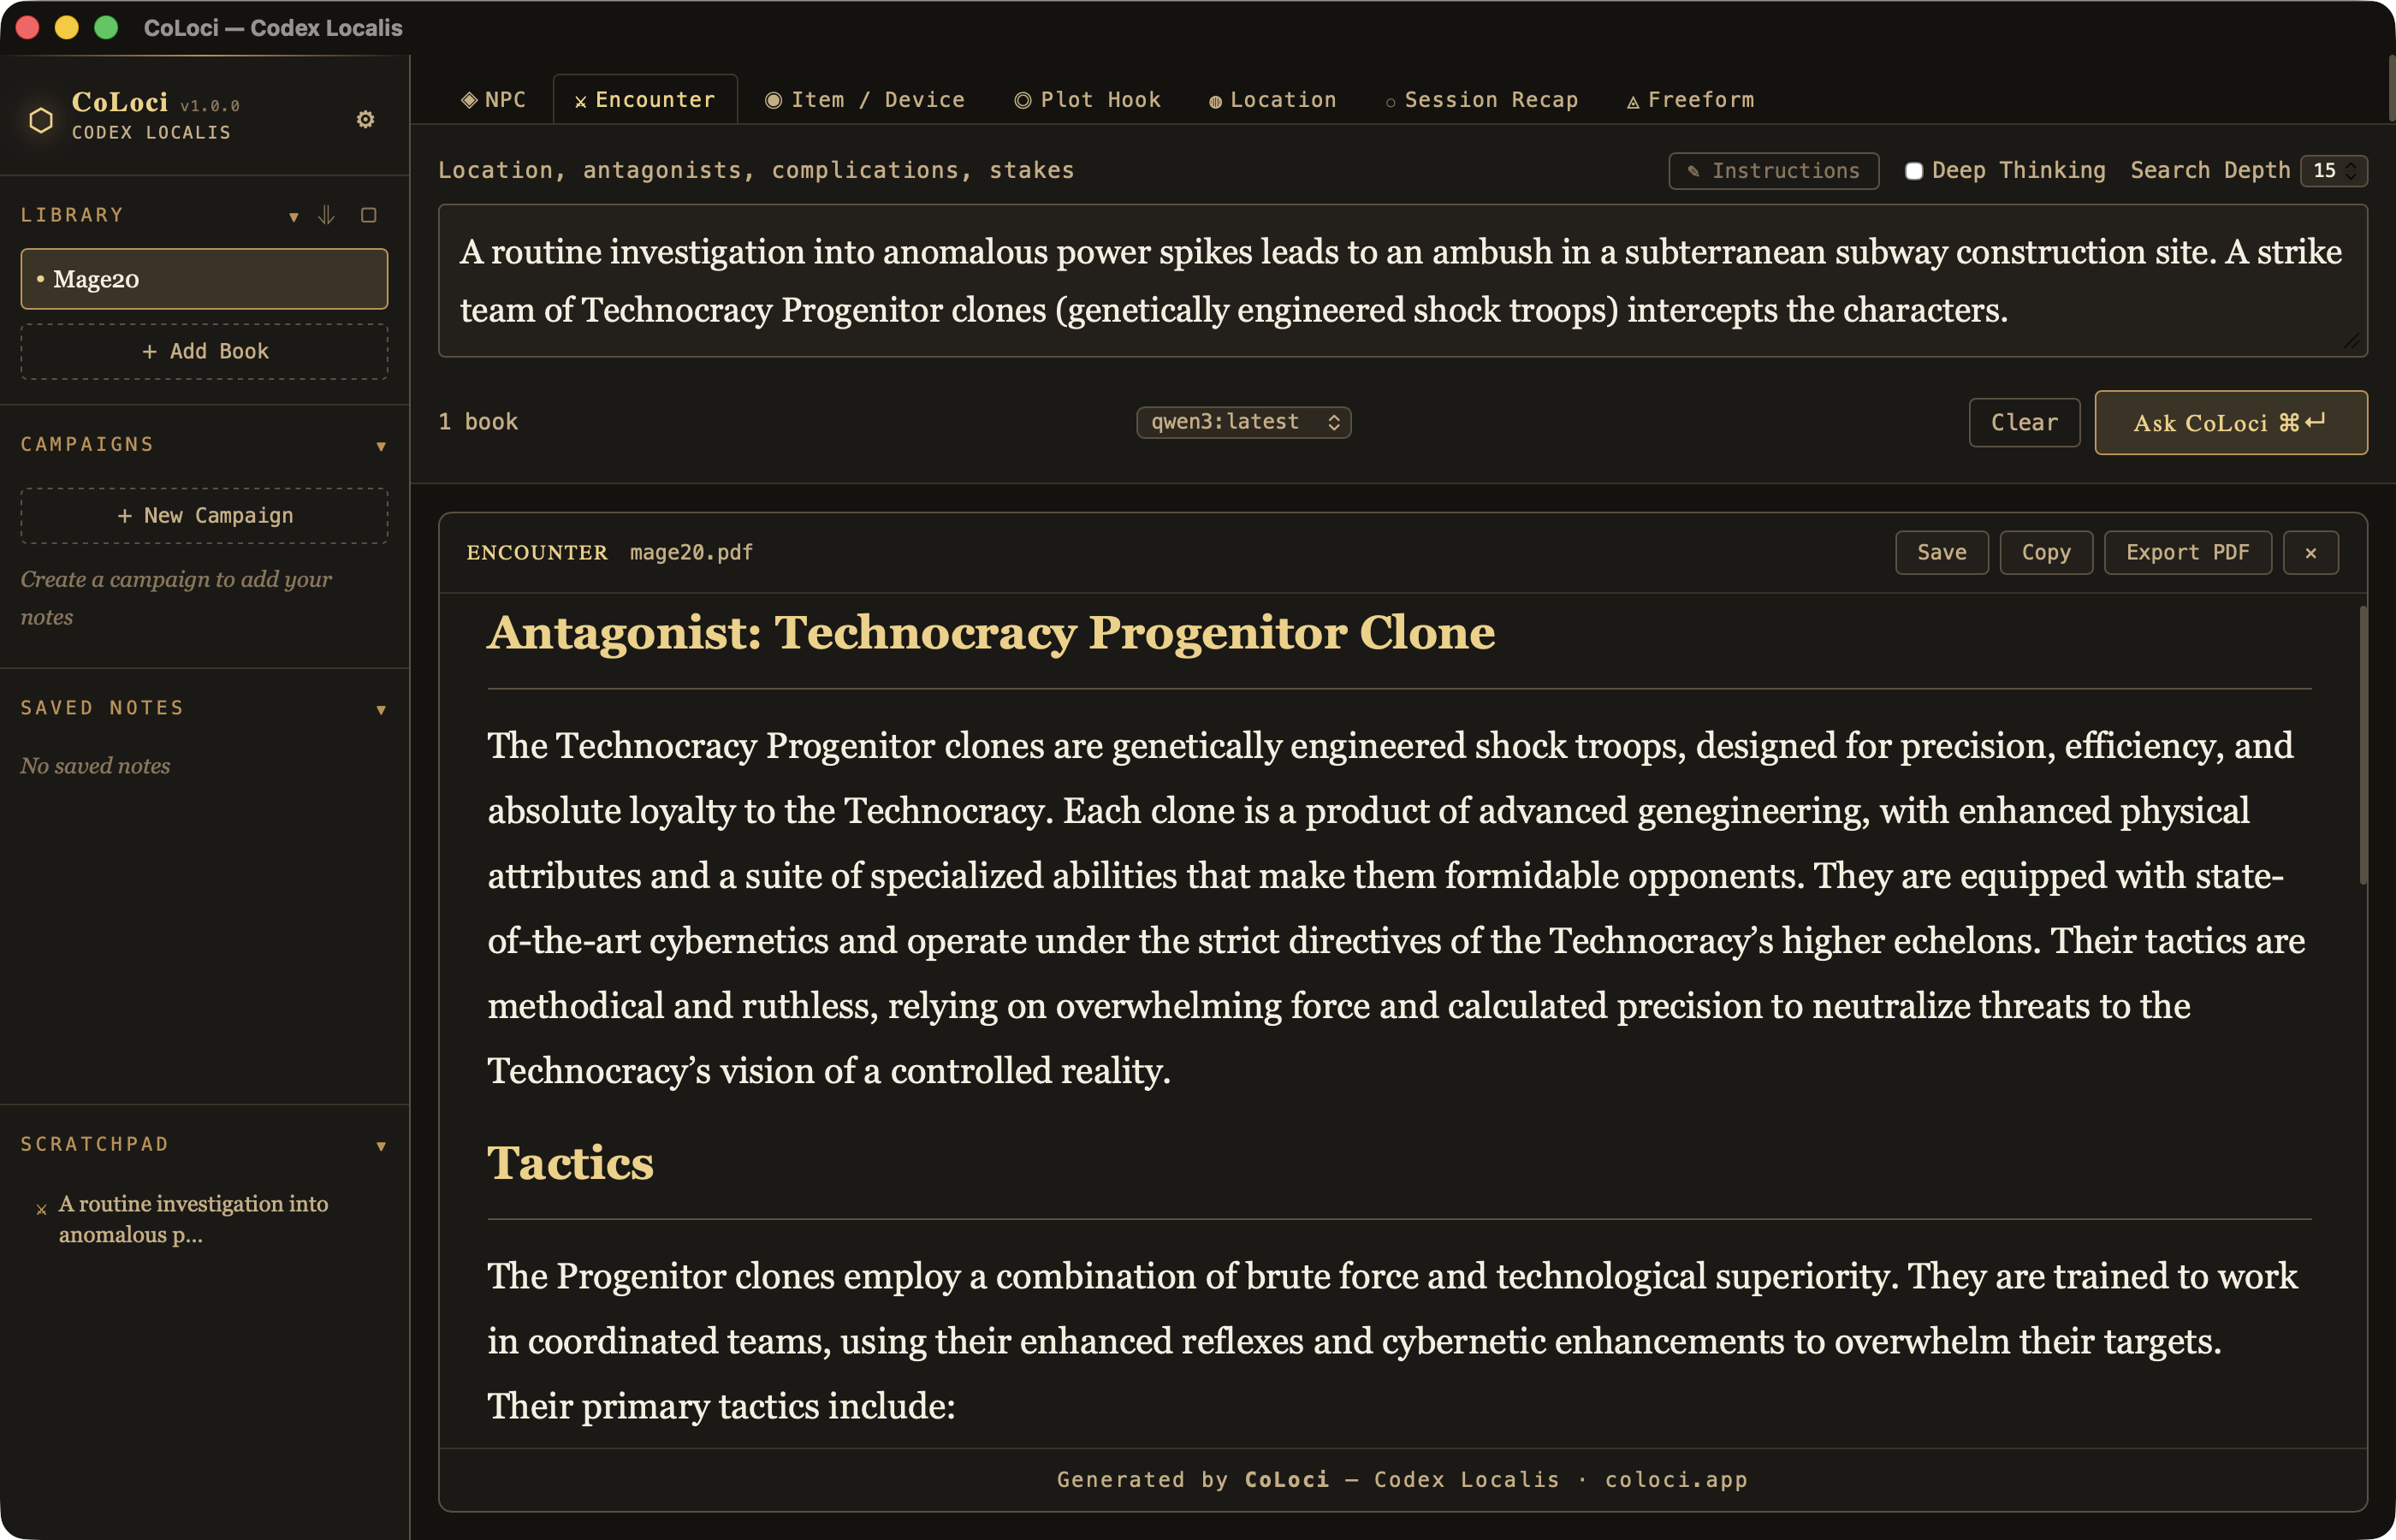This screenshot has height=1540, width=2396.
Task: Click the CoLoci hexagon logo icon
Action: [x=41, y=119]
